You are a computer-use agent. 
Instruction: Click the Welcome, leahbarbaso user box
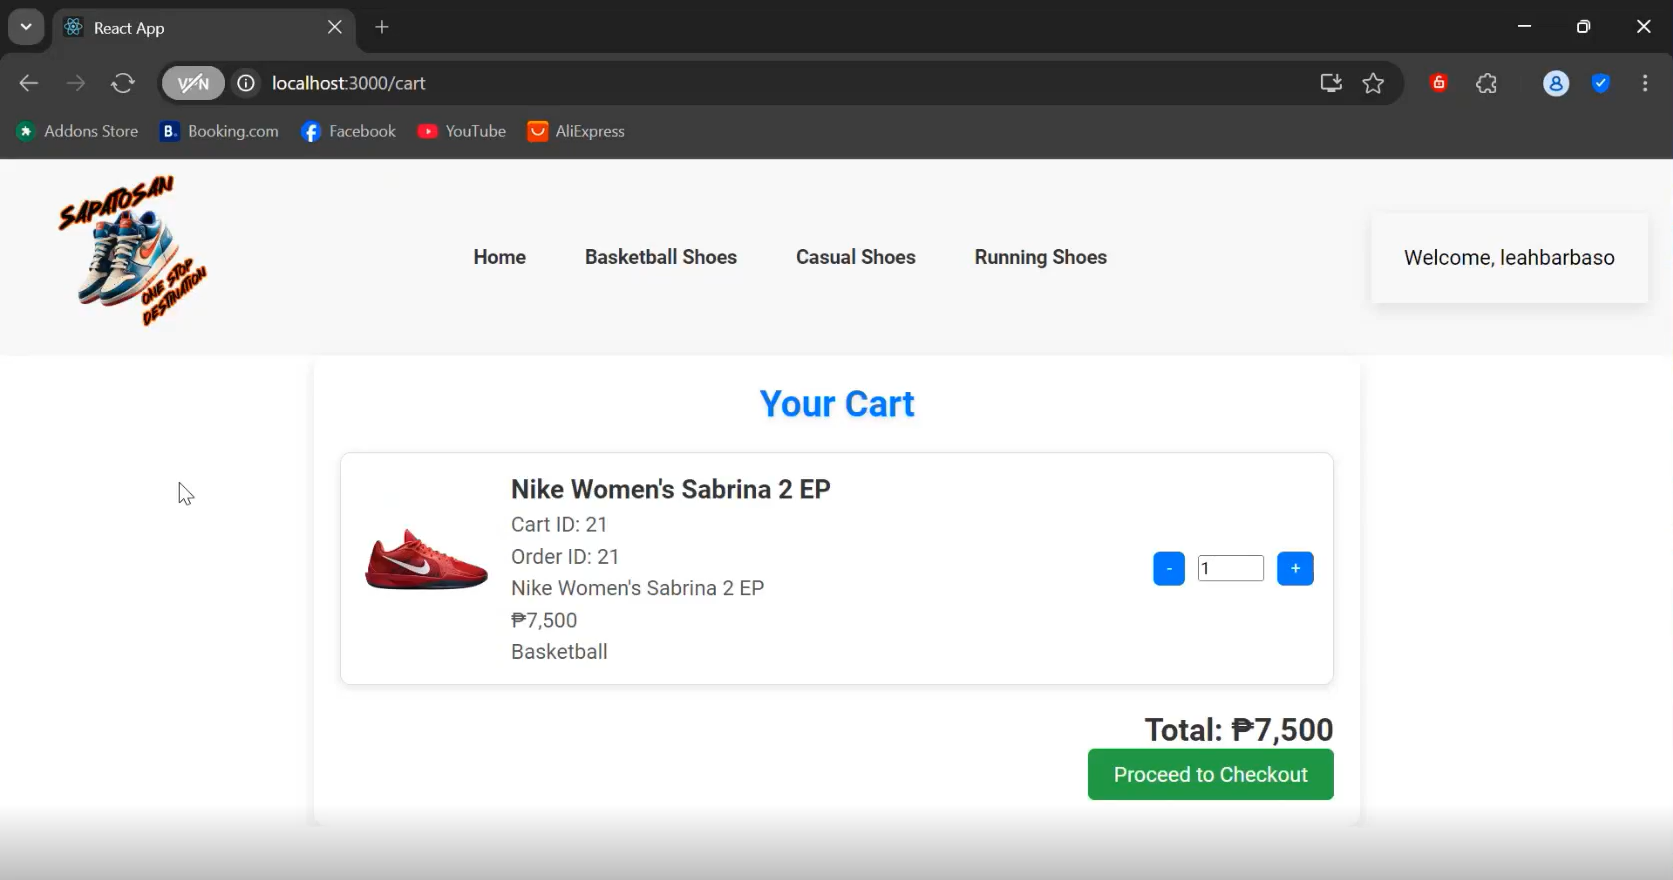[1509, 257]
